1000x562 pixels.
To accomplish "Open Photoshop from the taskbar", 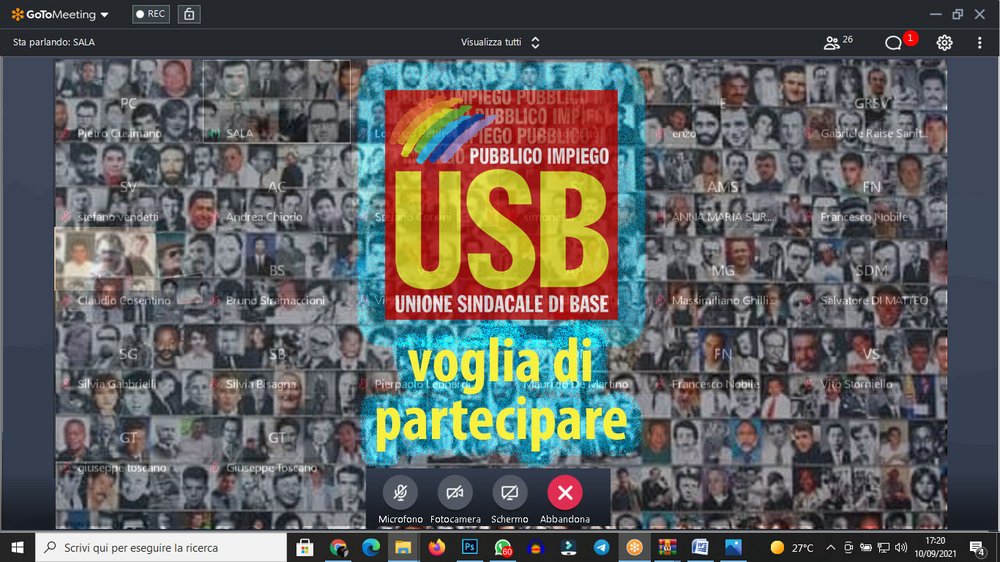I will click(x=470, y=547).
